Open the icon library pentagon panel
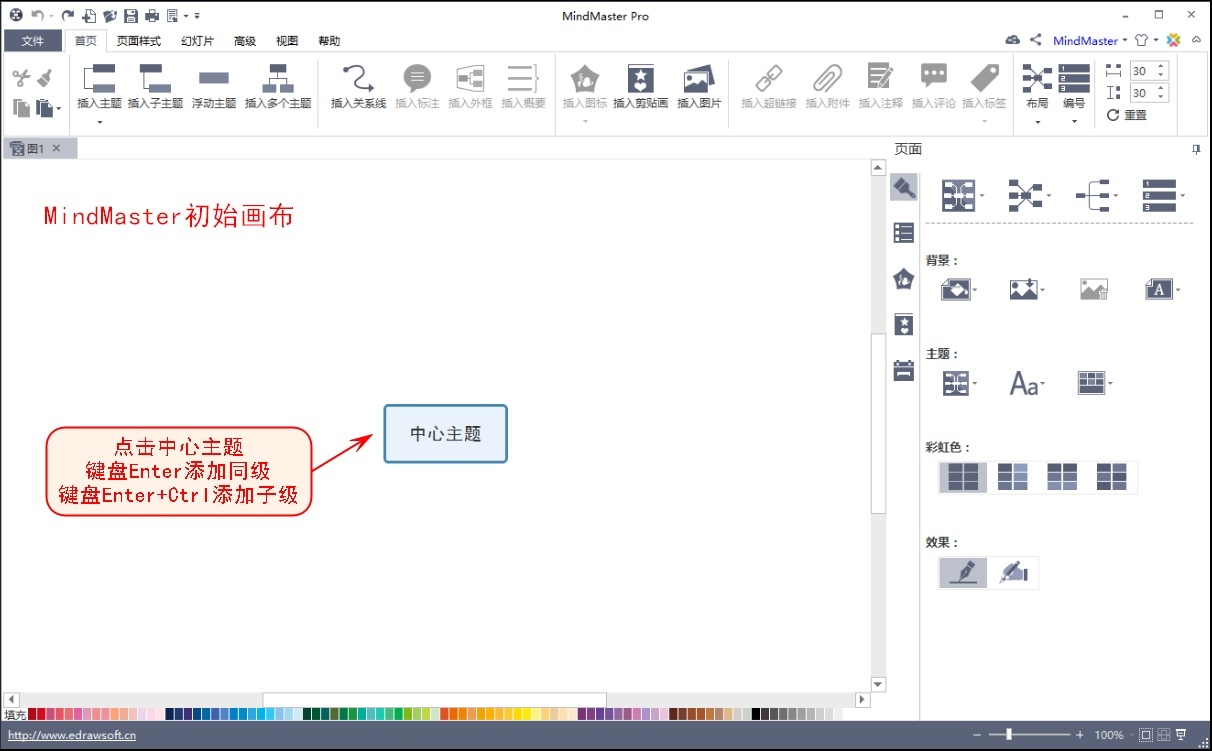Viewport: 1212px width, 751px height. pyautogui.click(x=904, y=279)
